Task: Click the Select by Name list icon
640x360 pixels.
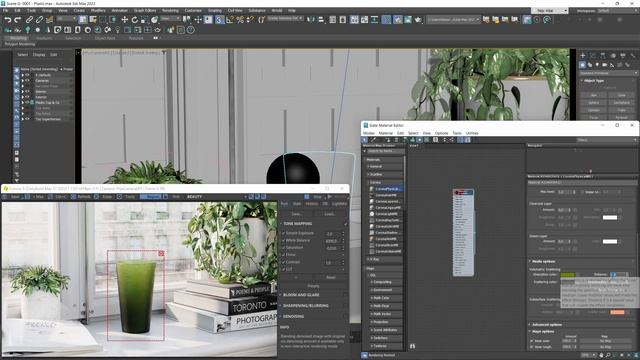Action: coord(93,20)
